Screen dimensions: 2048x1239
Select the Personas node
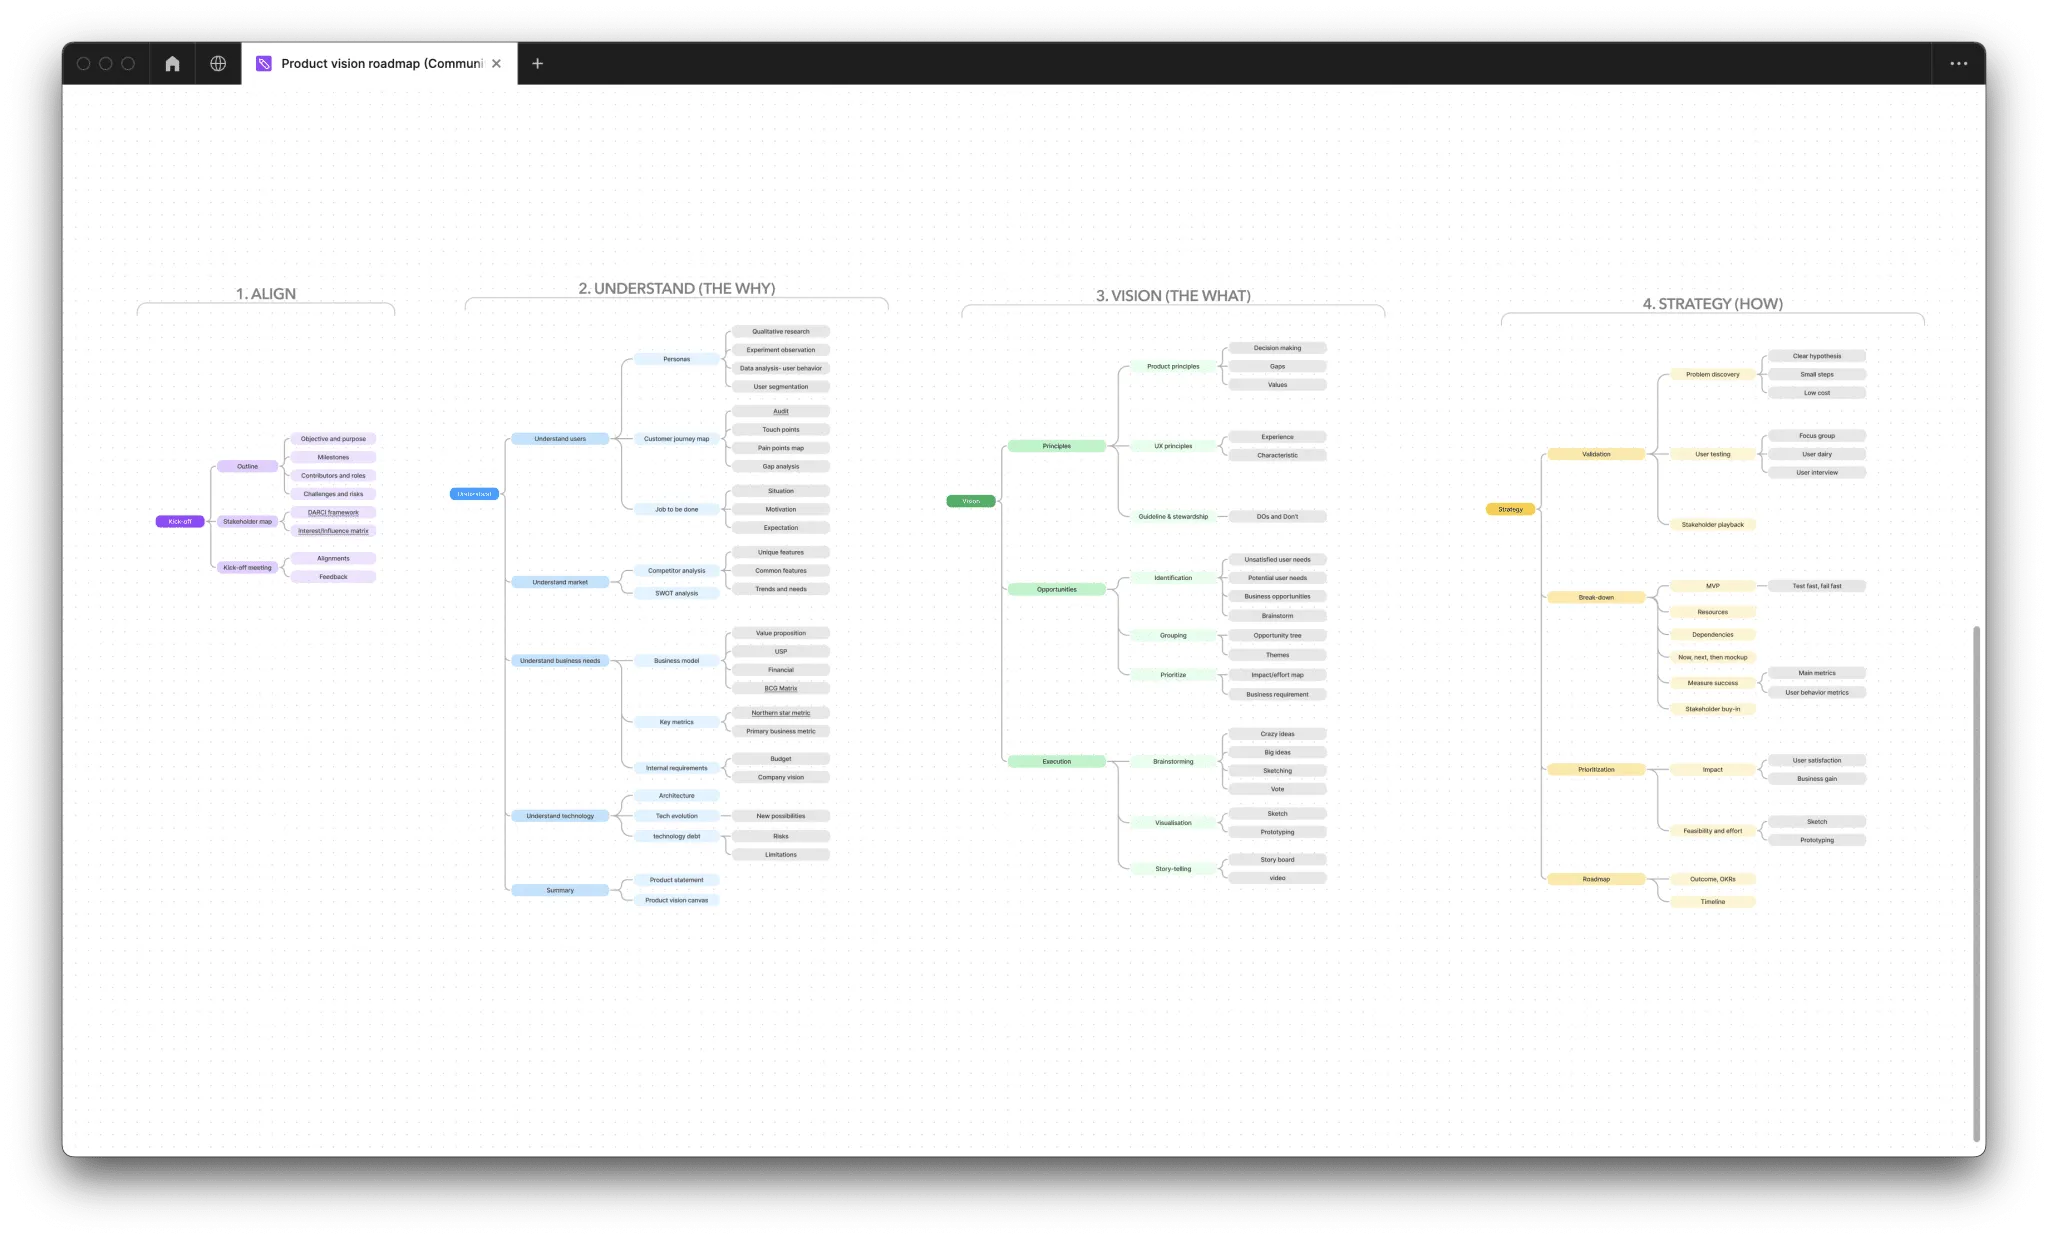tap(677, 359)
